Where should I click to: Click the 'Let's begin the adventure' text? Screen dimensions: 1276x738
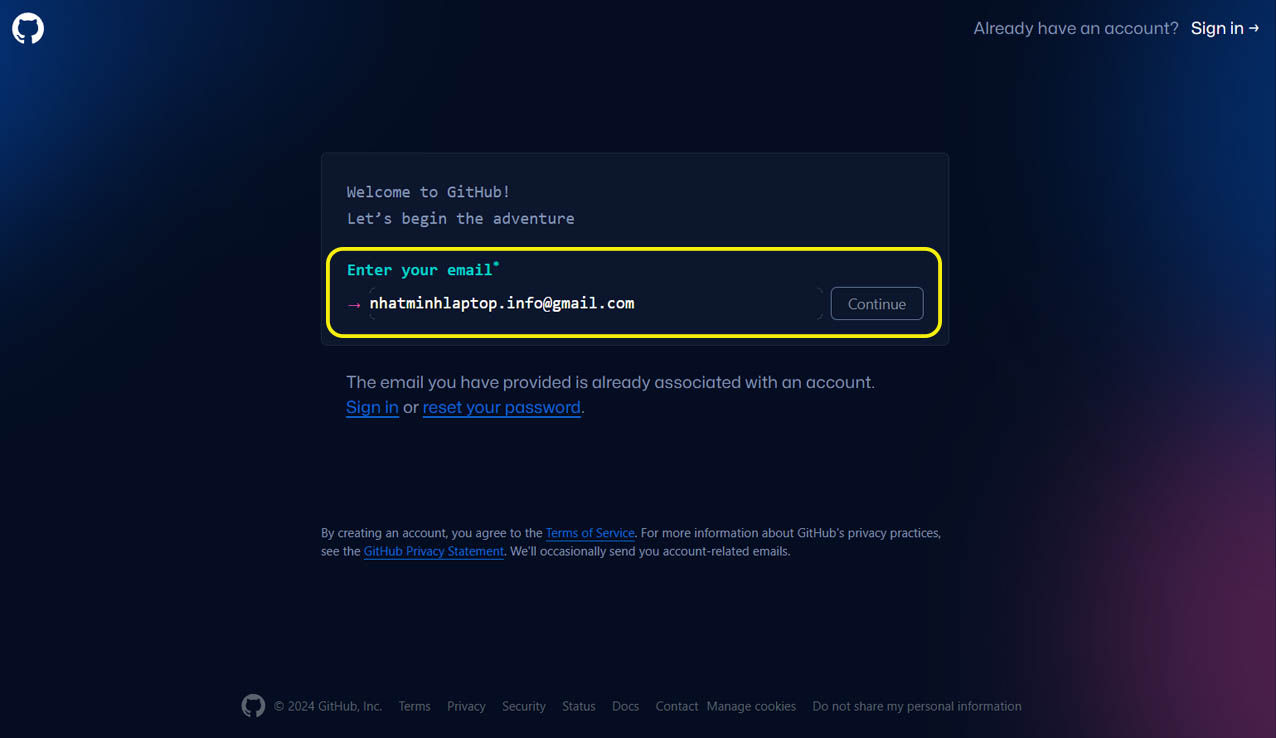[461, 218]
